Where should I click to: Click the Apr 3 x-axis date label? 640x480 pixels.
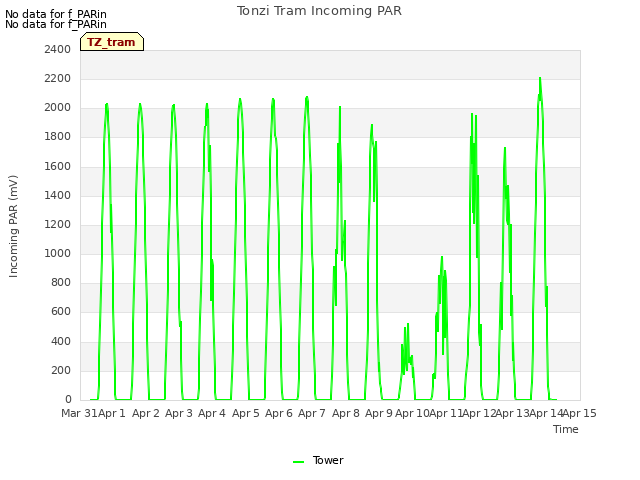pos(179,413)
